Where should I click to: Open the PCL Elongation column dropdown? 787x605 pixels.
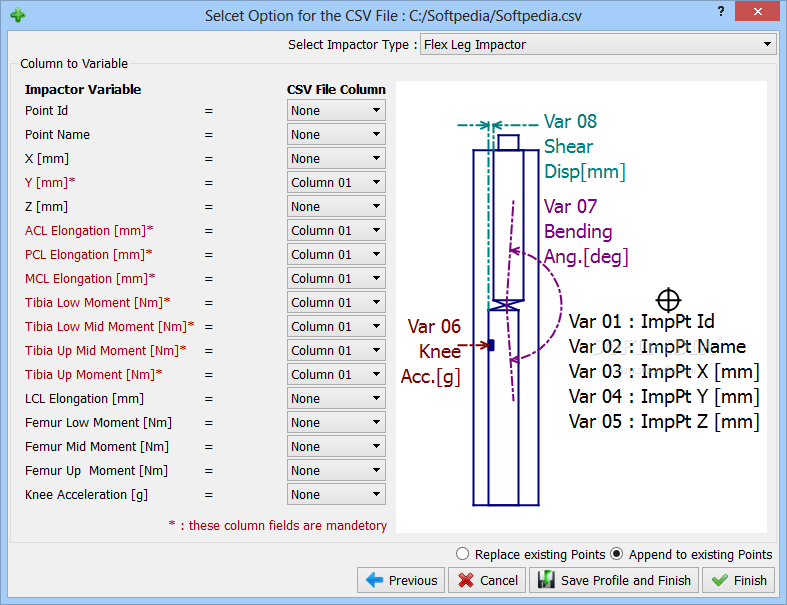tap(336, 255)
